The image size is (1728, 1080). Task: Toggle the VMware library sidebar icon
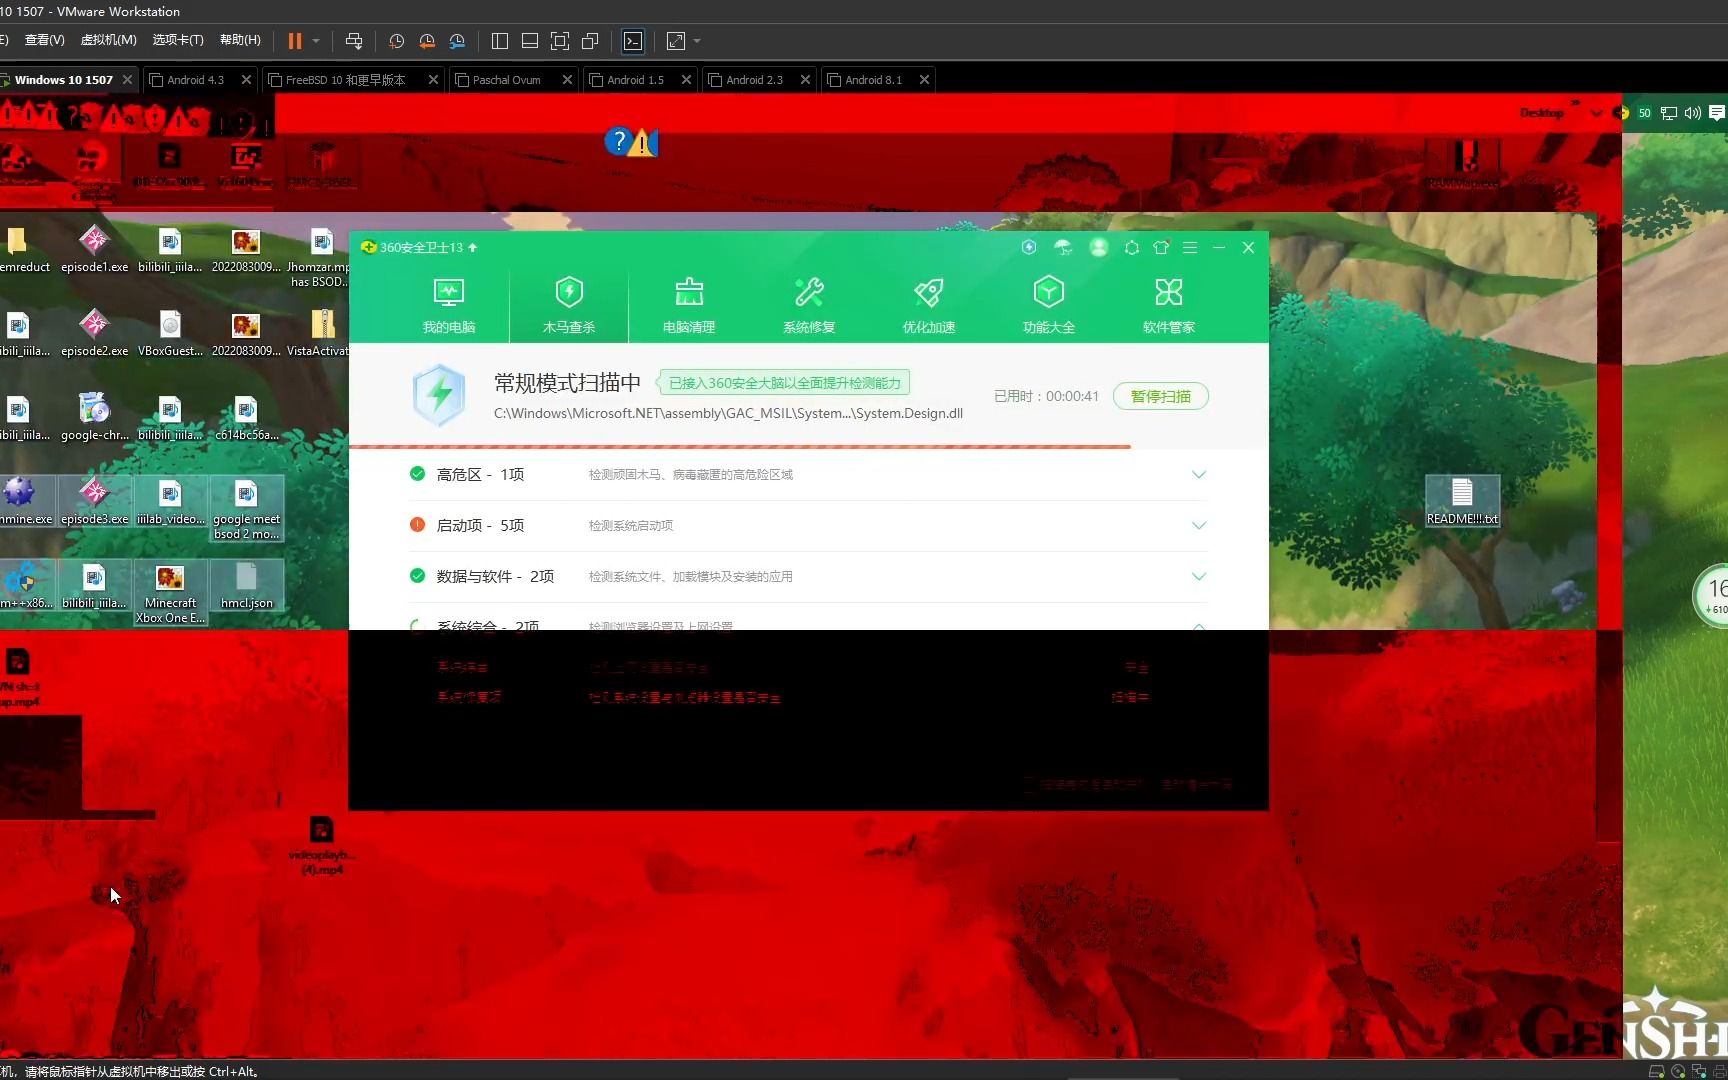click(x=500, y=41)
